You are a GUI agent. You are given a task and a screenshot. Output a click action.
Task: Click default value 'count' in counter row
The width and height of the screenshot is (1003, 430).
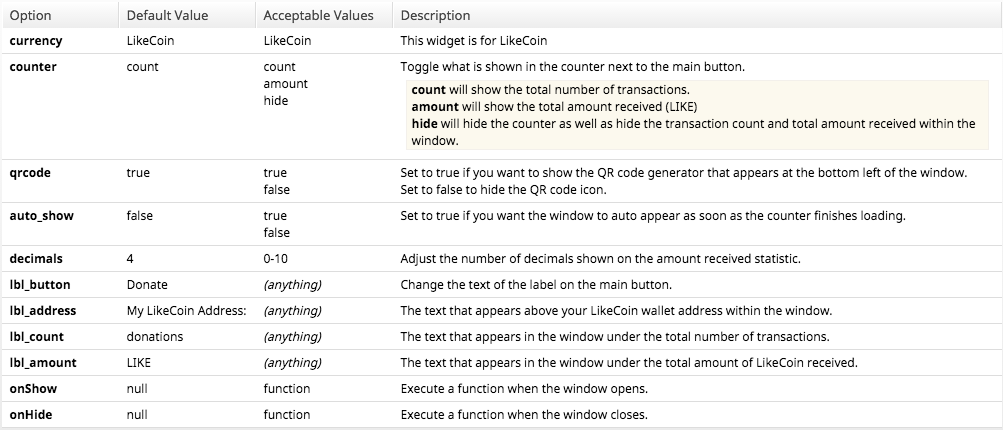pyautogui.click(x=143, y=67)
